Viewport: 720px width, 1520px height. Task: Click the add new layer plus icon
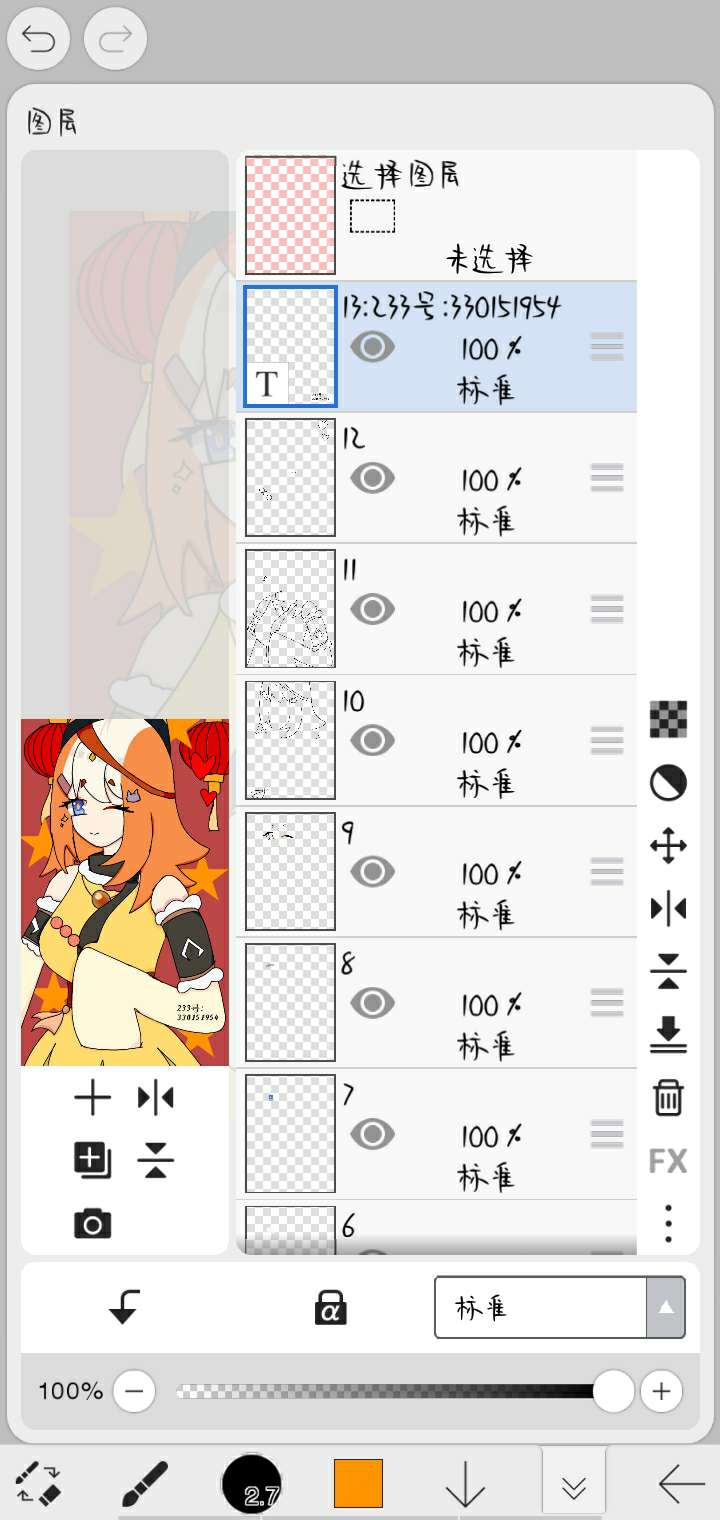pos(92,1099)
